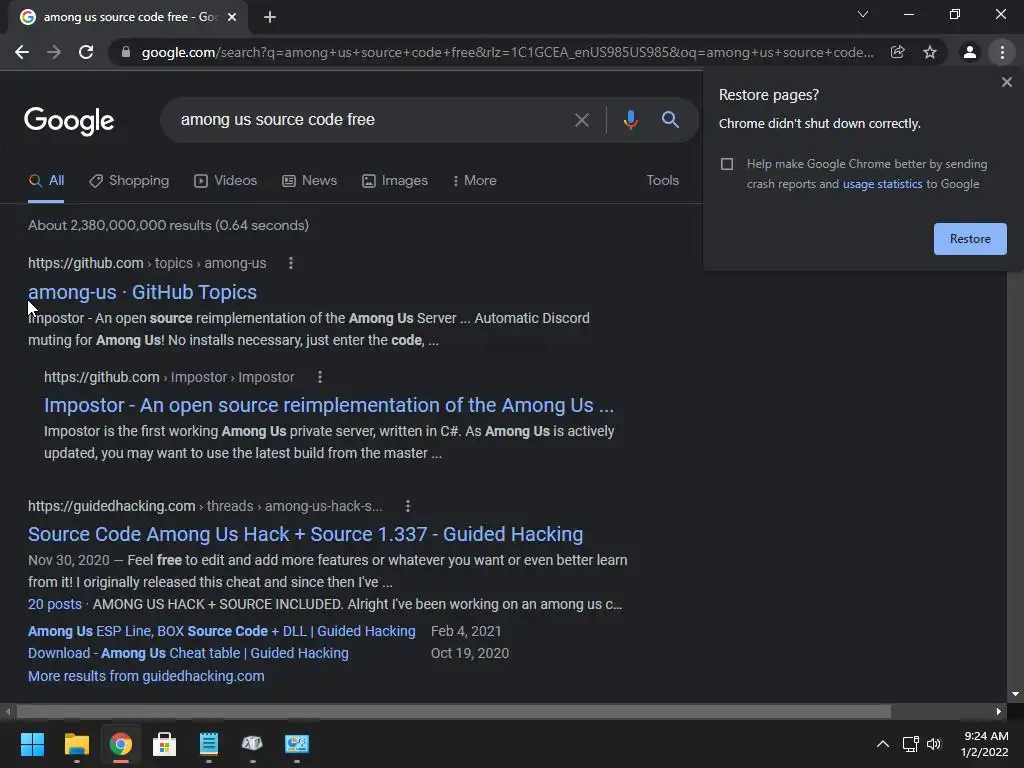Switch to the News results tab

click(x=310, y=181)
